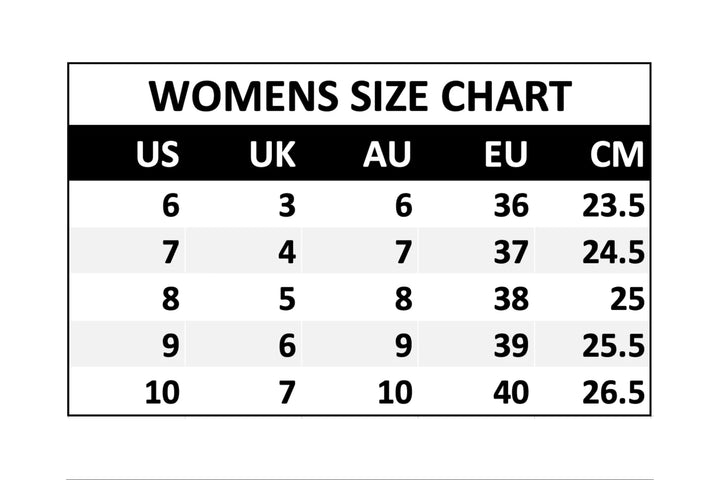
Task: Click the 26.5 CM value
Action: (614, 392)
